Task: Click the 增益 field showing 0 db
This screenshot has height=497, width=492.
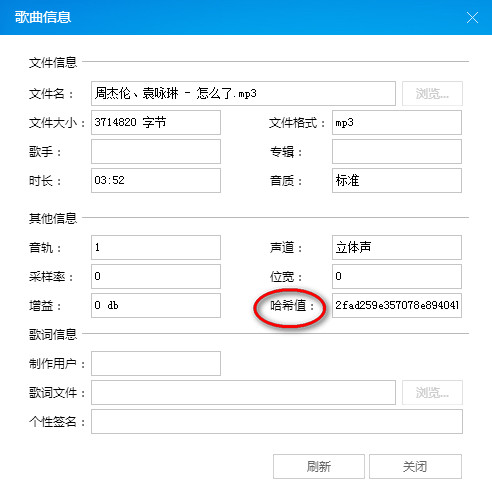Action: click(x=156, y=305)
